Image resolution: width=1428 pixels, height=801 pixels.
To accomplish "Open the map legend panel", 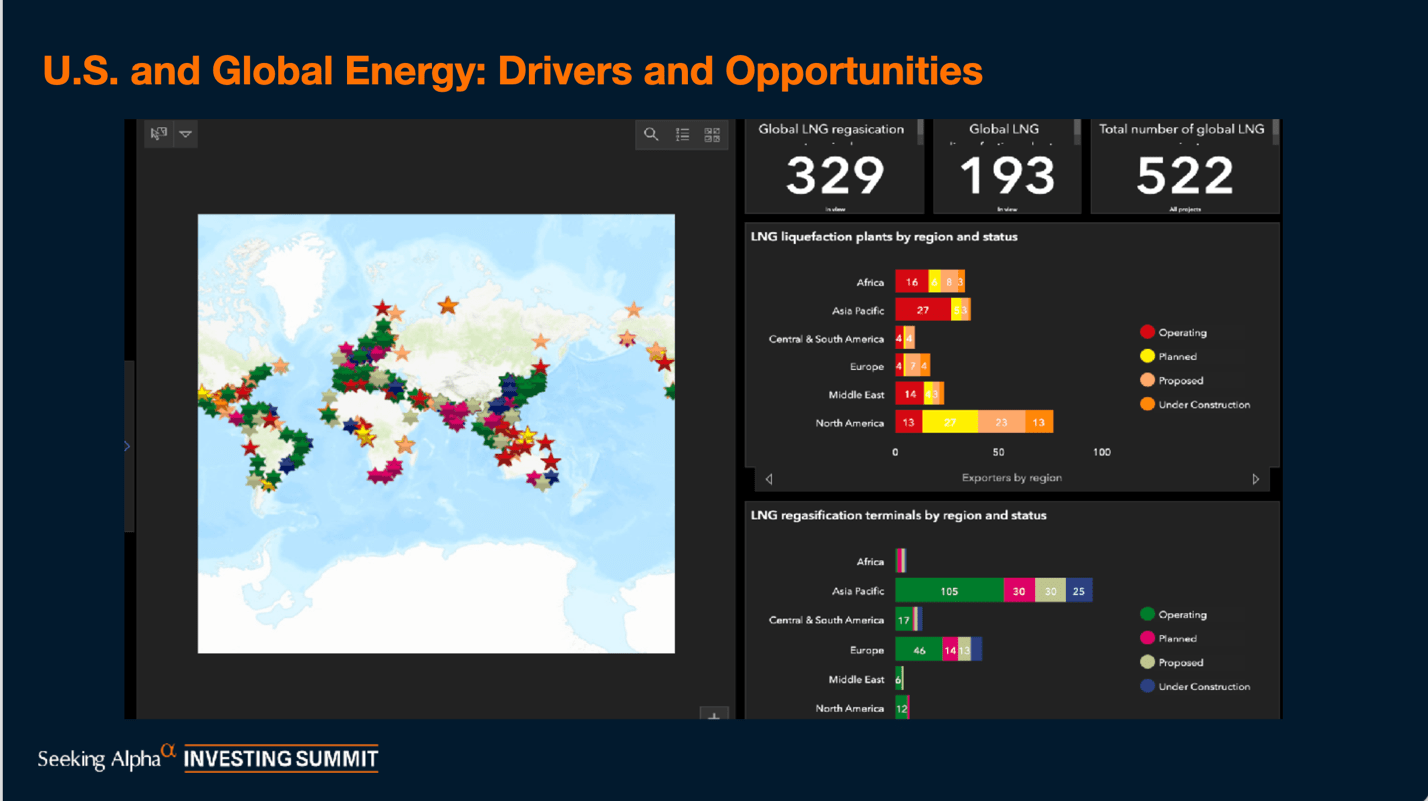I will pyautogui.click(x=682, y=134).
